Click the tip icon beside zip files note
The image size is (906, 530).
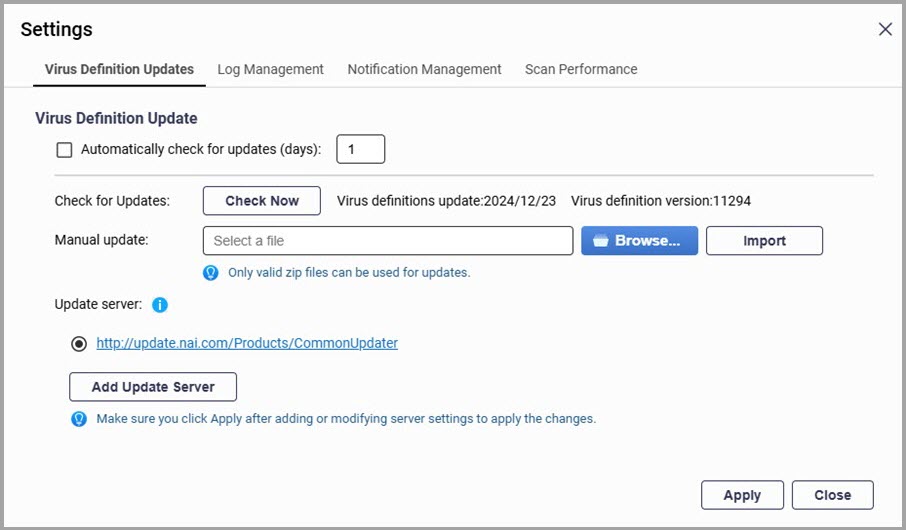[x=211, y=272]
